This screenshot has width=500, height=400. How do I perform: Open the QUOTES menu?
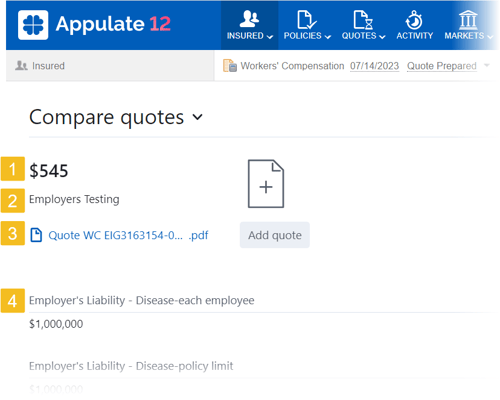click(x=363, y=36)
